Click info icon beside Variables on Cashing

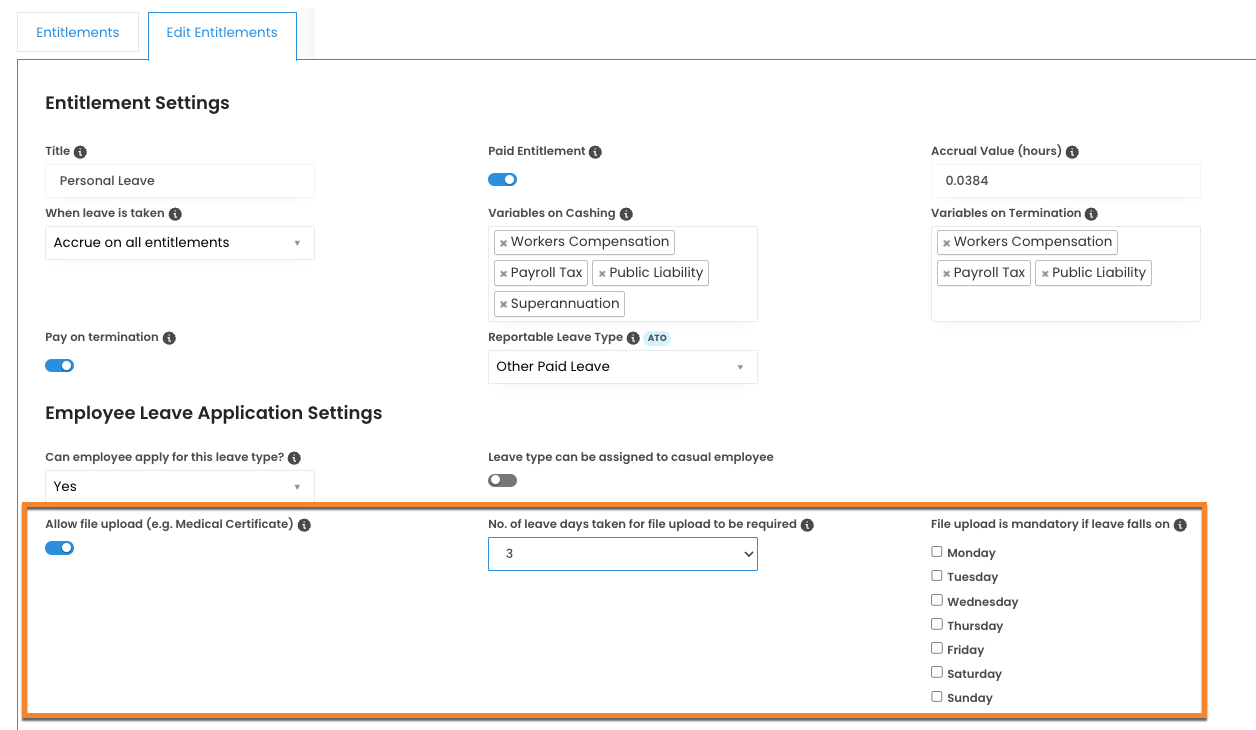626,214
